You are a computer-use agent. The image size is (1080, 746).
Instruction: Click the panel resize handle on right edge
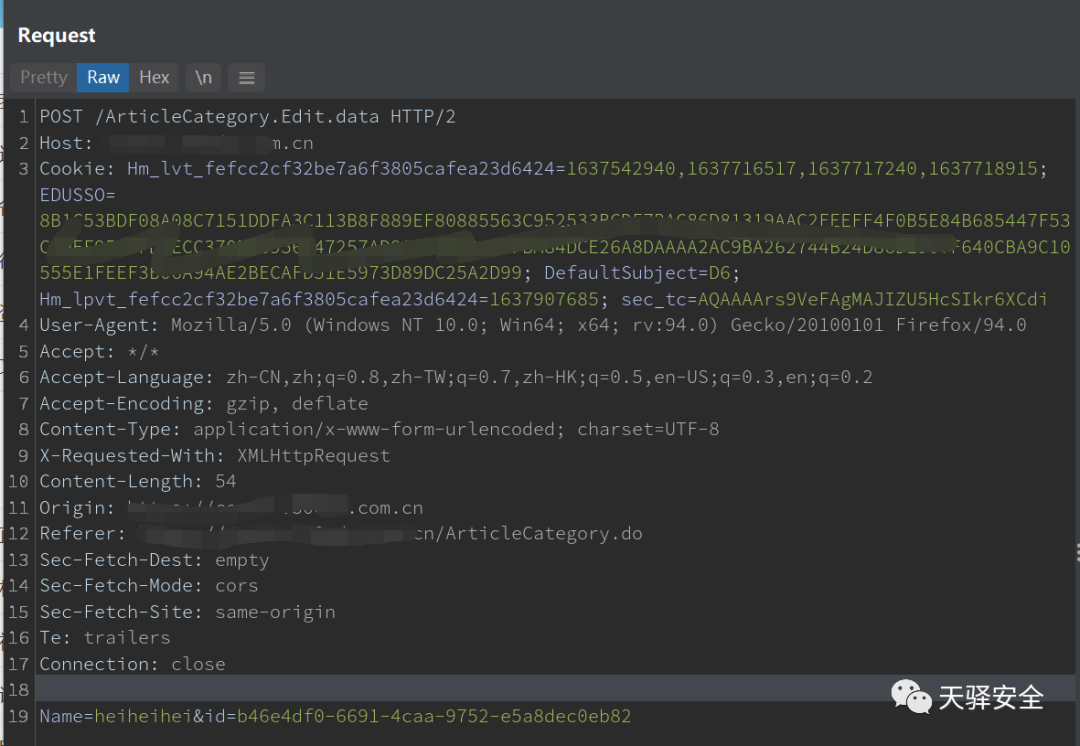click(1076, 552)
